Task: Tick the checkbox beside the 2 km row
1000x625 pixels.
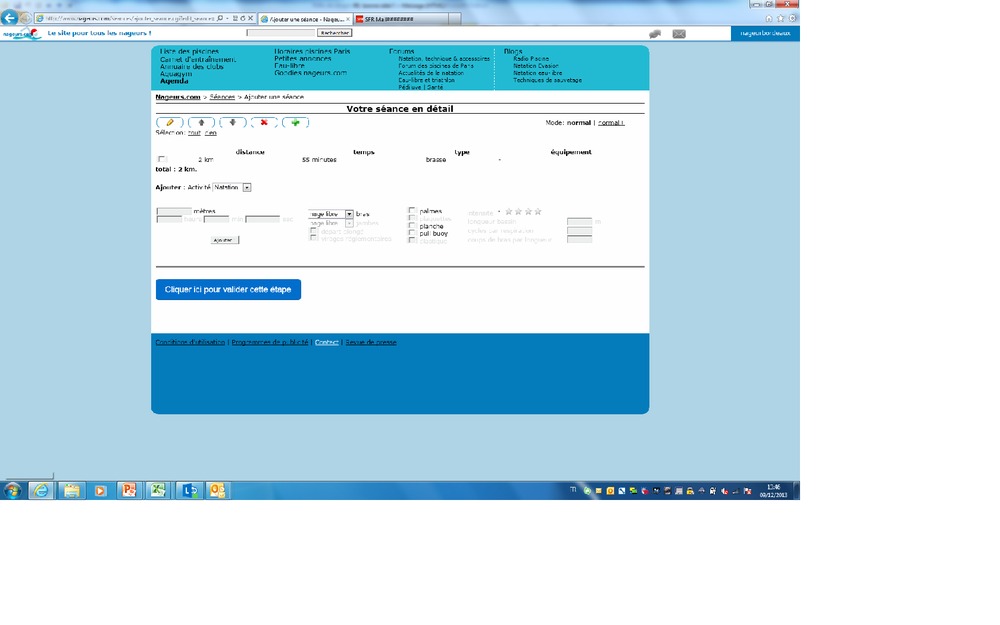Action: (x=161, y=160)
